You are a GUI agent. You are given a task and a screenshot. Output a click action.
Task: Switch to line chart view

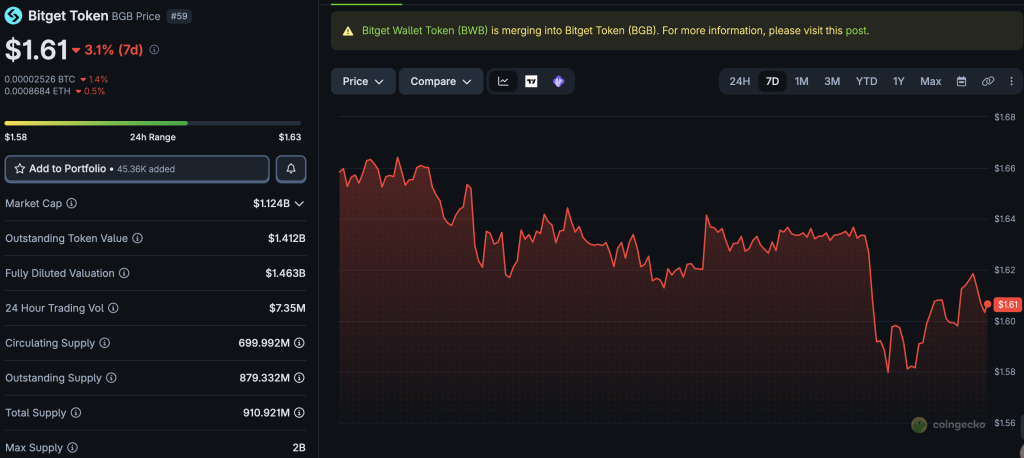pyautogui.click(x=504, y=82)
